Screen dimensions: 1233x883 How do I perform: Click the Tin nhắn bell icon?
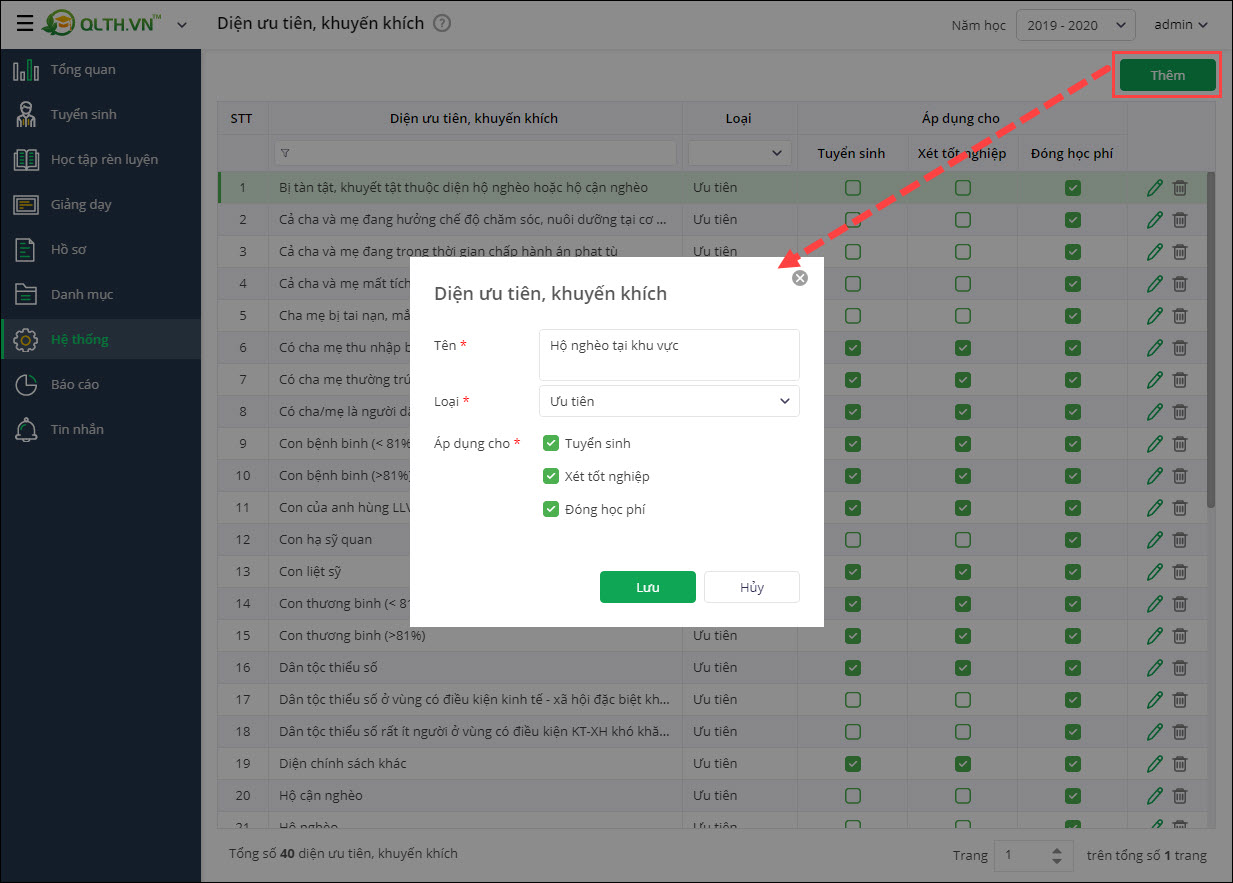click(26, 430)
